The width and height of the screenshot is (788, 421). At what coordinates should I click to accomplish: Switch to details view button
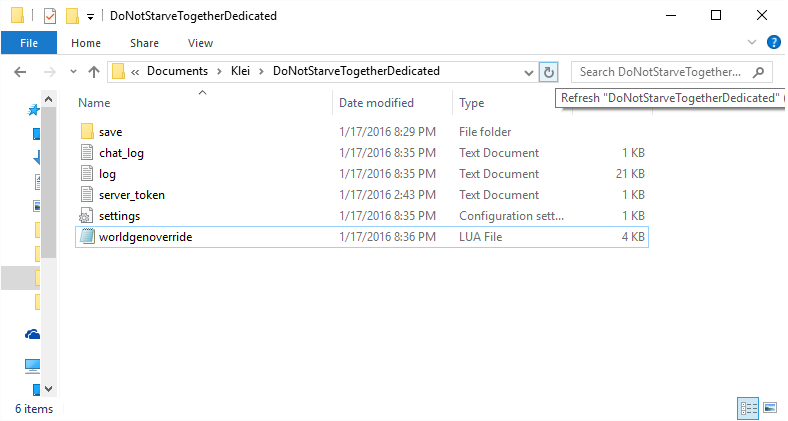748,408
